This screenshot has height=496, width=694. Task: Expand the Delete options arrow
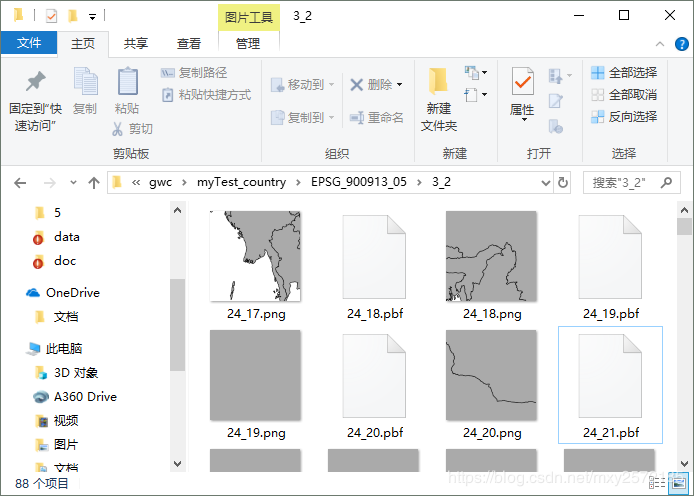400,85
